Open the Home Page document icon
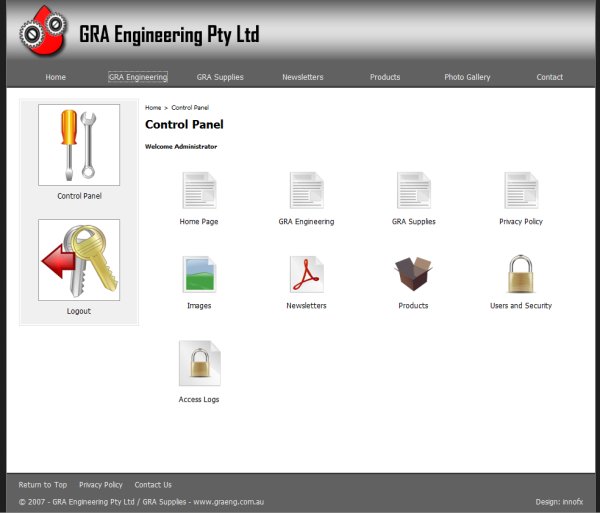The image size is (600, 513). (199, 191)
